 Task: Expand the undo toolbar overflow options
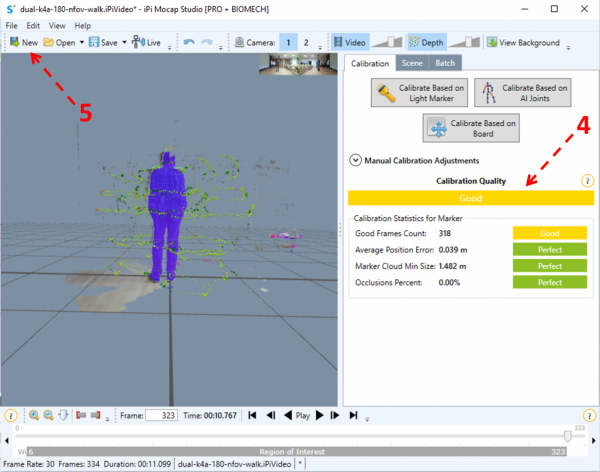[220, 47]
